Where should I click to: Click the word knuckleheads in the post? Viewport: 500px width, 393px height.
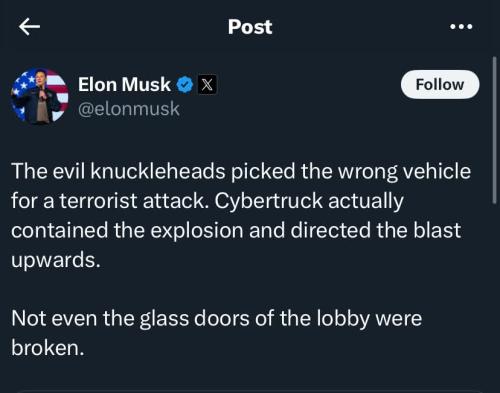point(158,171)
